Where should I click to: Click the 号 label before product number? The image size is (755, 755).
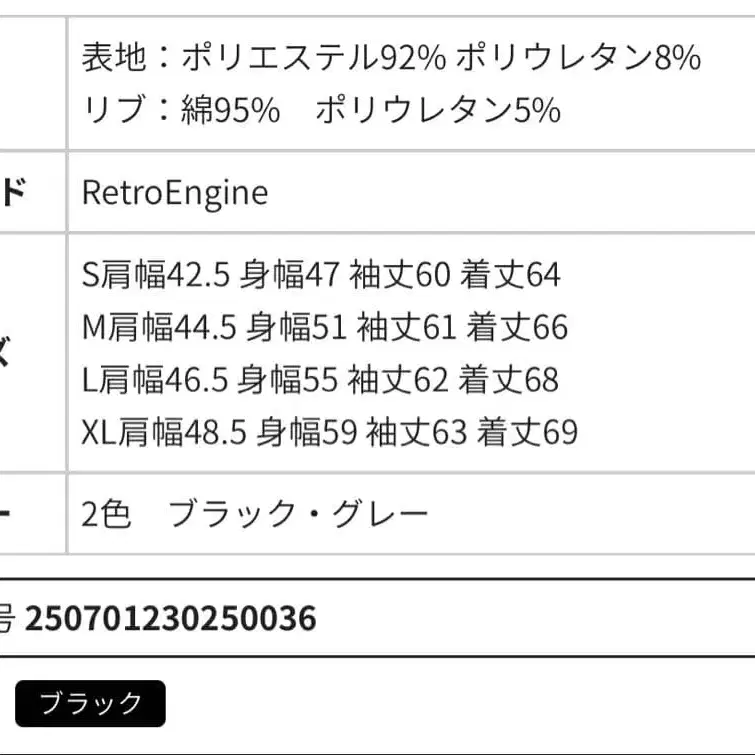(6, 619)
